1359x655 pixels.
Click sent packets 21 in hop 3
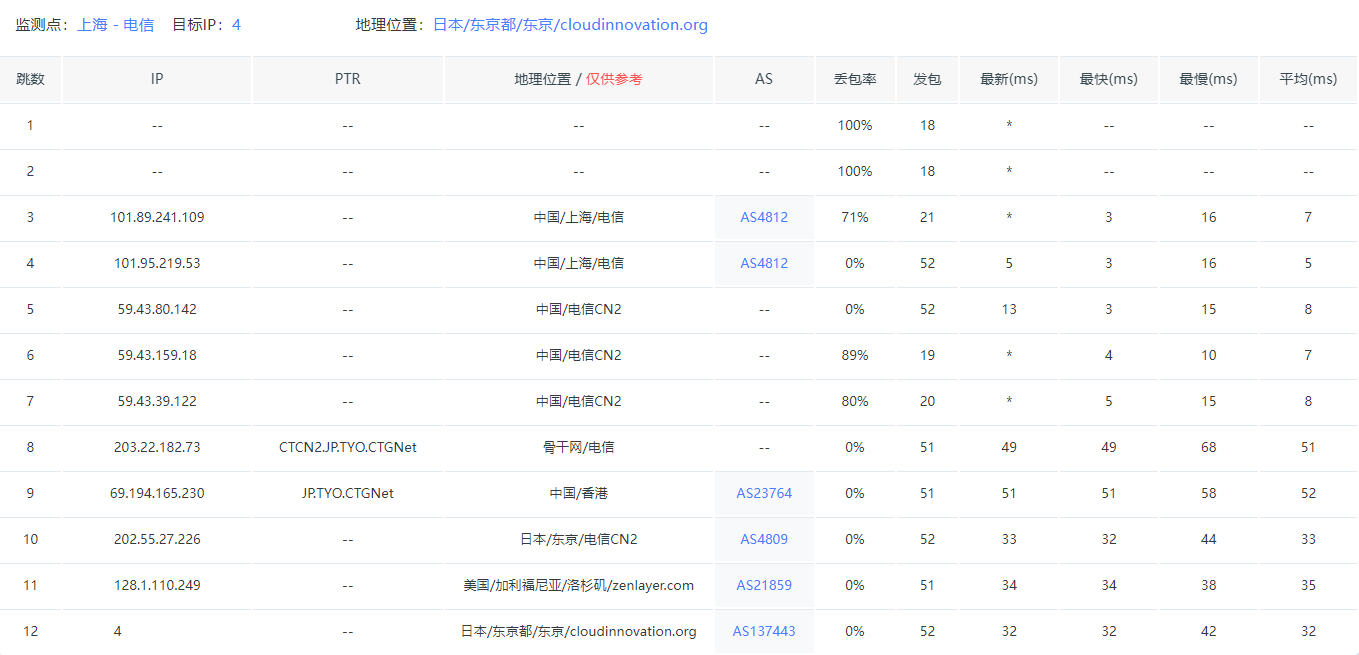pos(927,217)
